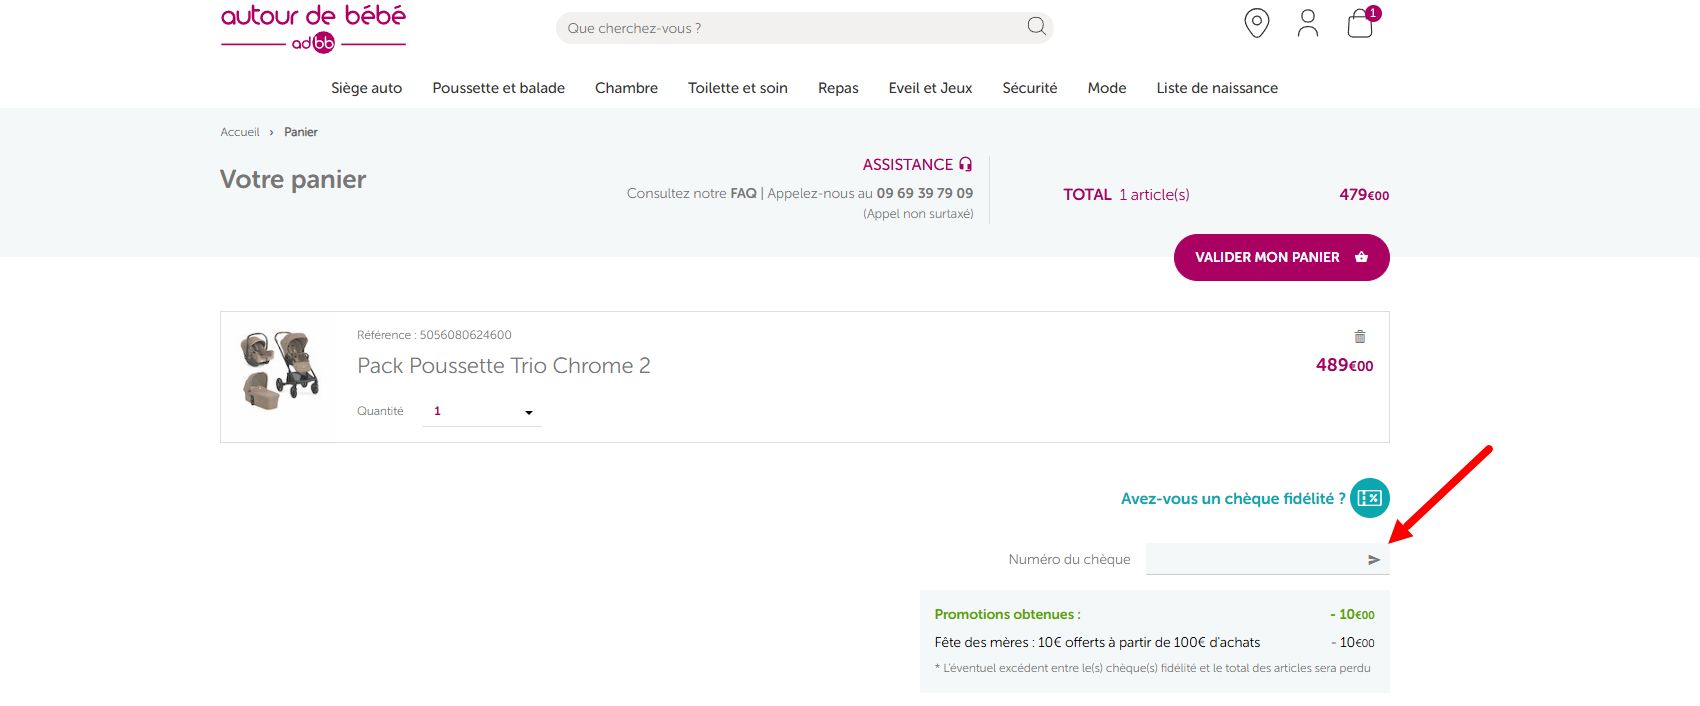Open the Sécurité menu
Image resolution: width=1700 pixels, height=706 pixels.
pos(1030,88)
